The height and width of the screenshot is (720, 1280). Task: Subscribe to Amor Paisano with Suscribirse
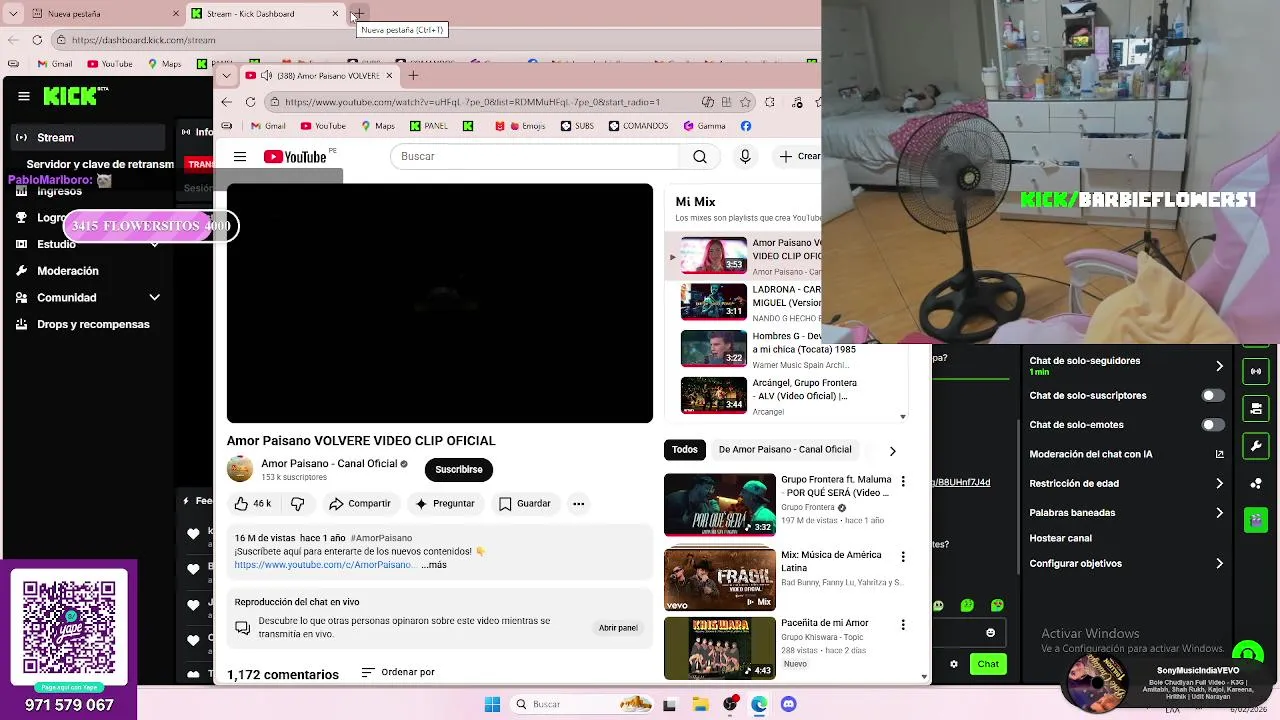459,469
